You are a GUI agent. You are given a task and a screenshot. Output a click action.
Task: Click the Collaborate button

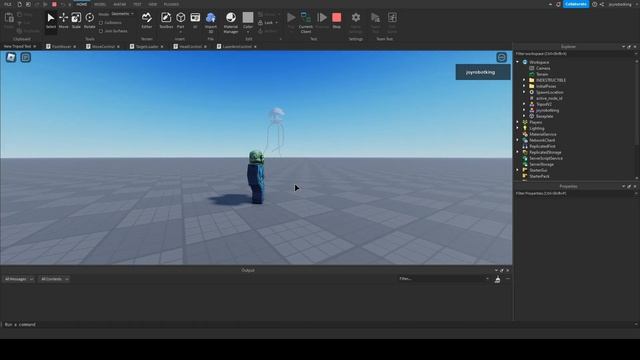click(576, 4)
